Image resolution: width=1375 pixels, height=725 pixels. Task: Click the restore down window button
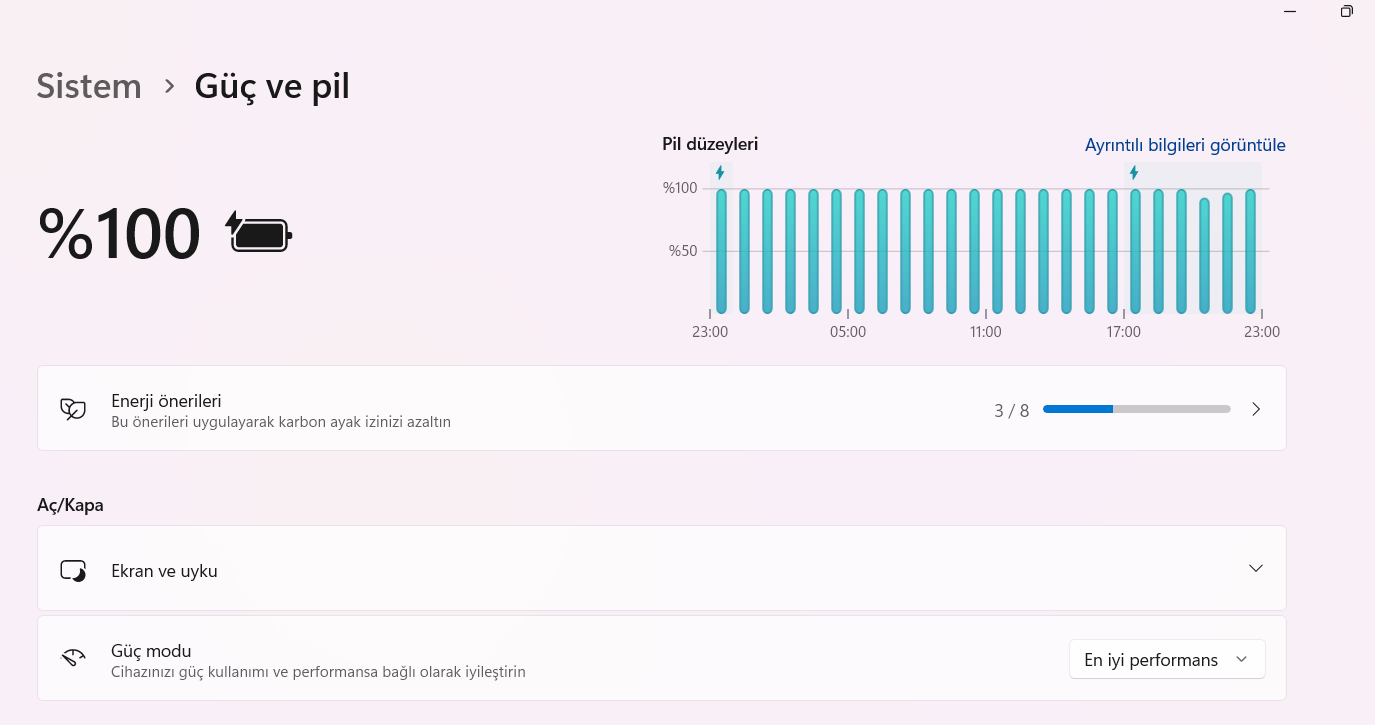pyautogui.click(x=1346, y=11)
